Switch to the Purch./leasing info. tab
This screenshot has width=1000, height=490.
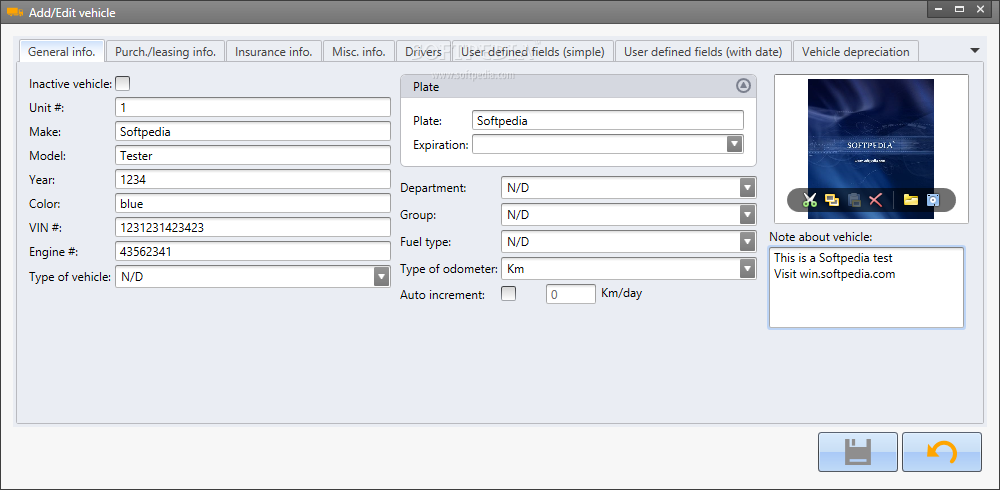[x=165, y=52]
